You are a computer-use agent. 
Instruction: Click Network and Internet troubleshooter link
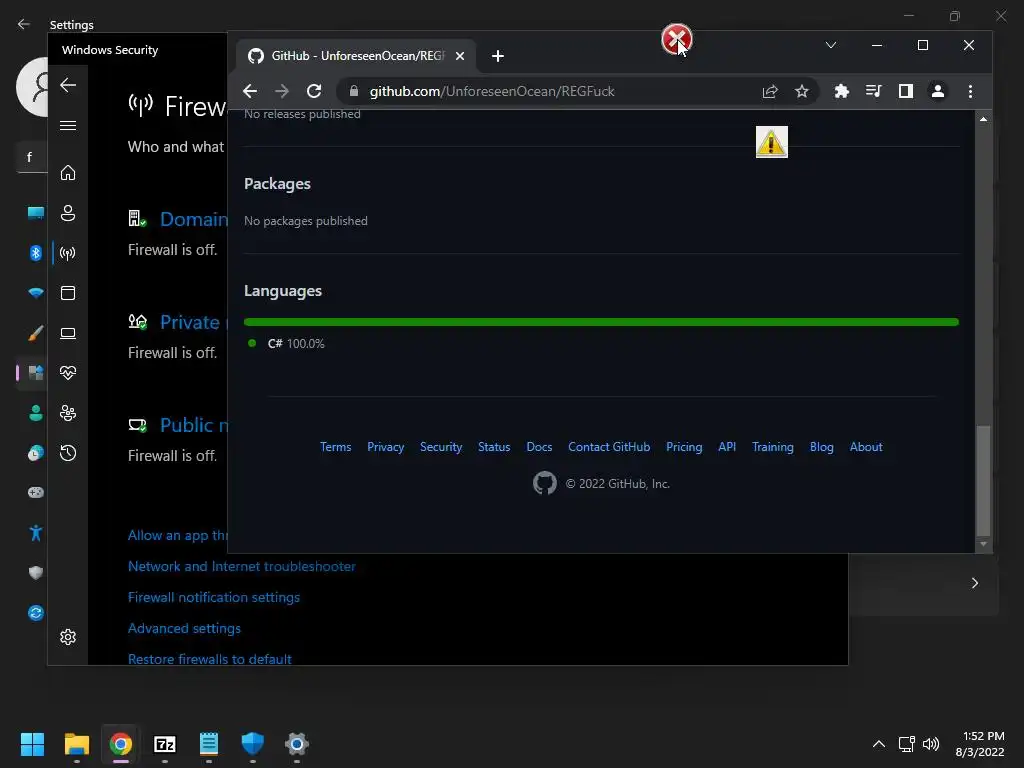[x=242, y=566]
